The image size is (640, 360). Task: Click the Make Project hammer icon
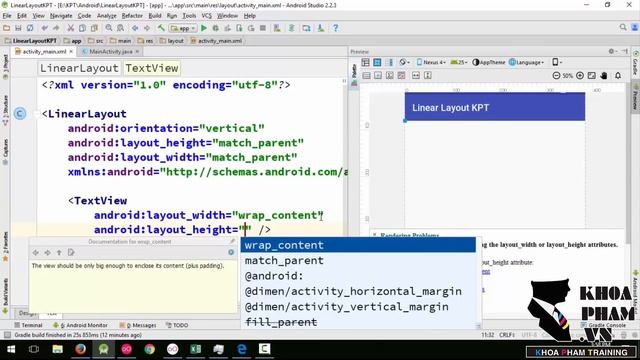(161, 28)
